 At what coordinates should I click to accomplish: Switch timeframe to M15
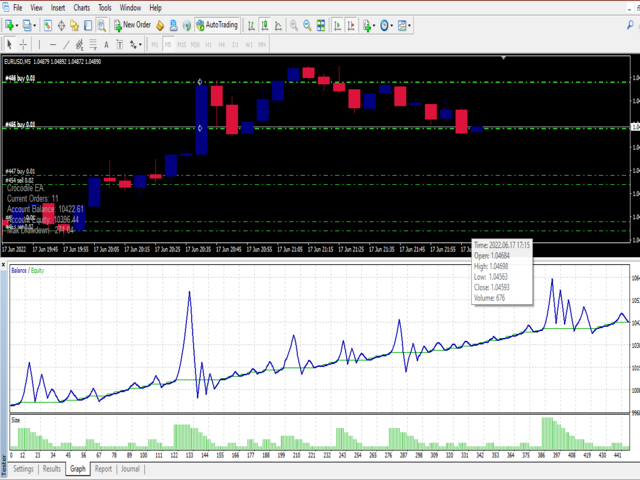click(182, 44)
